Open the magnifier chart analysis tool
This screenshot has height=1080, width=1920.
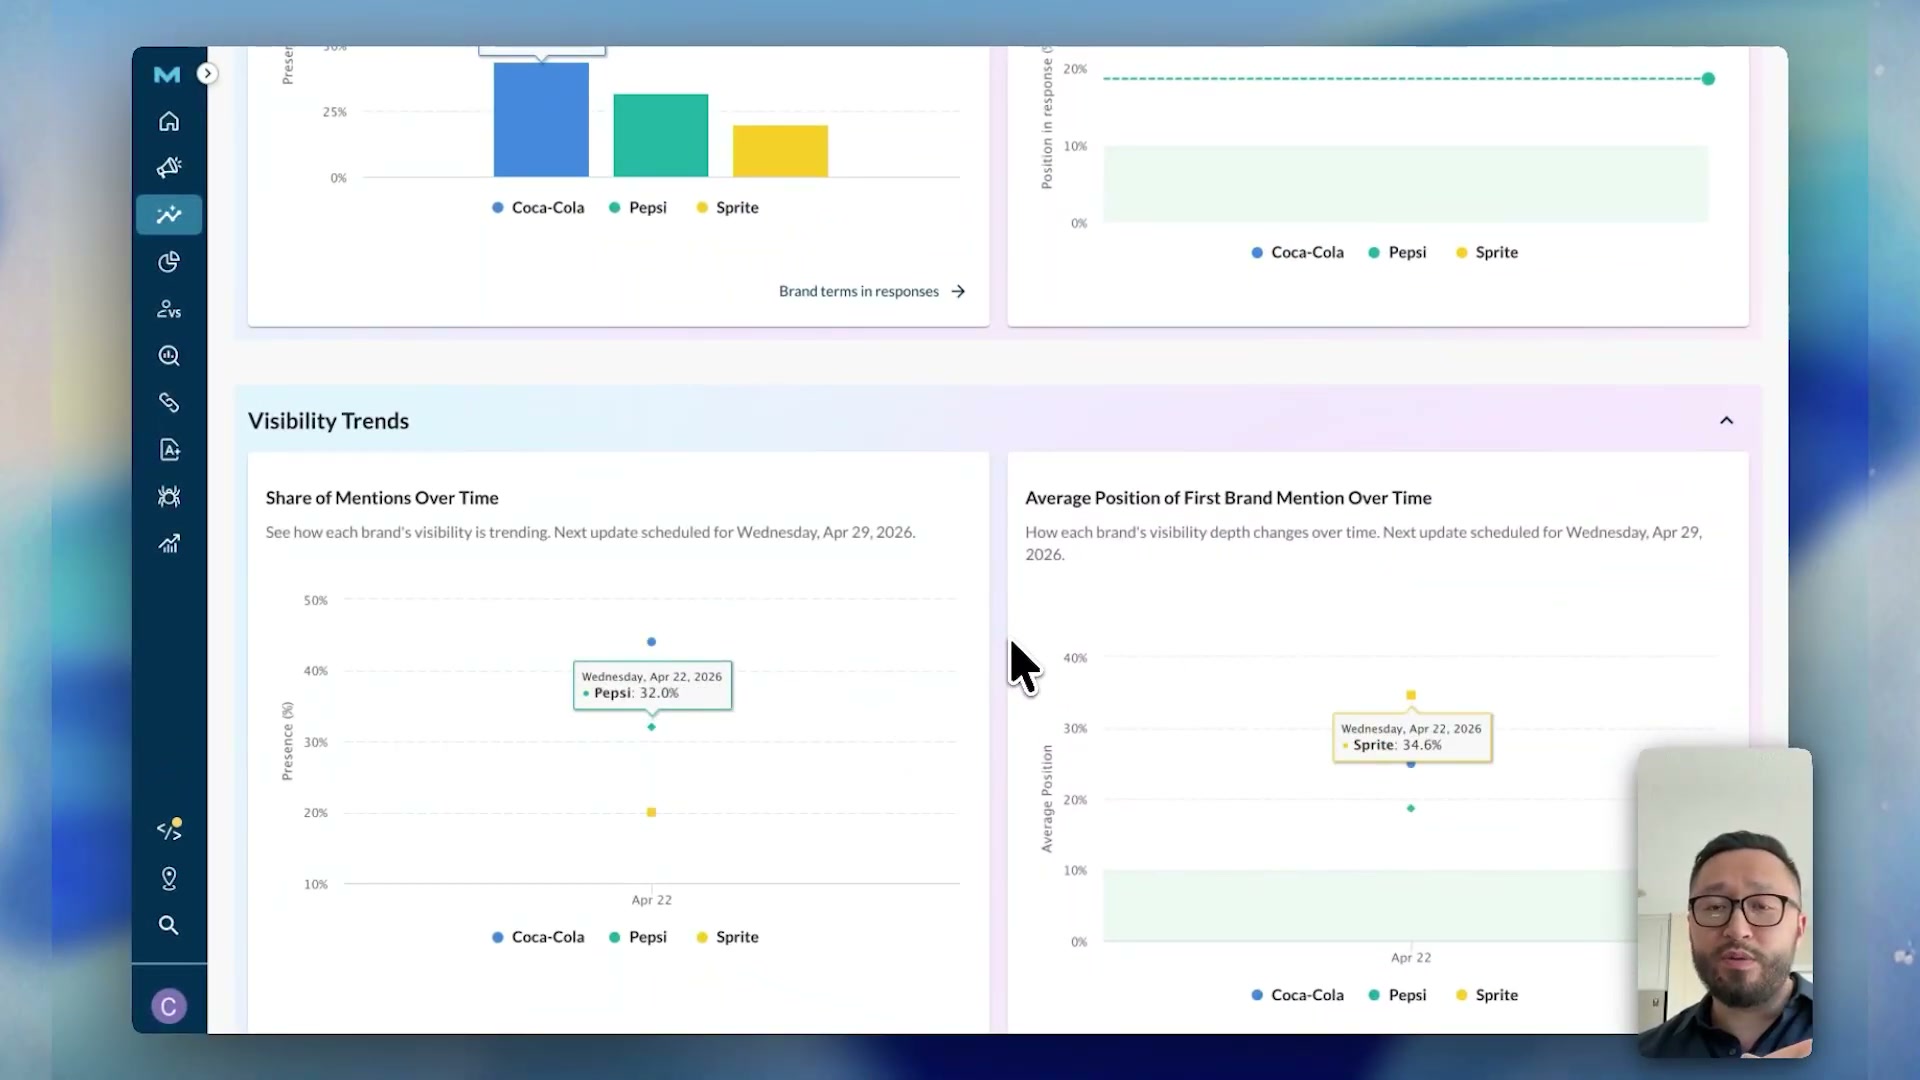pyautogui.click(x=169, y=356)
